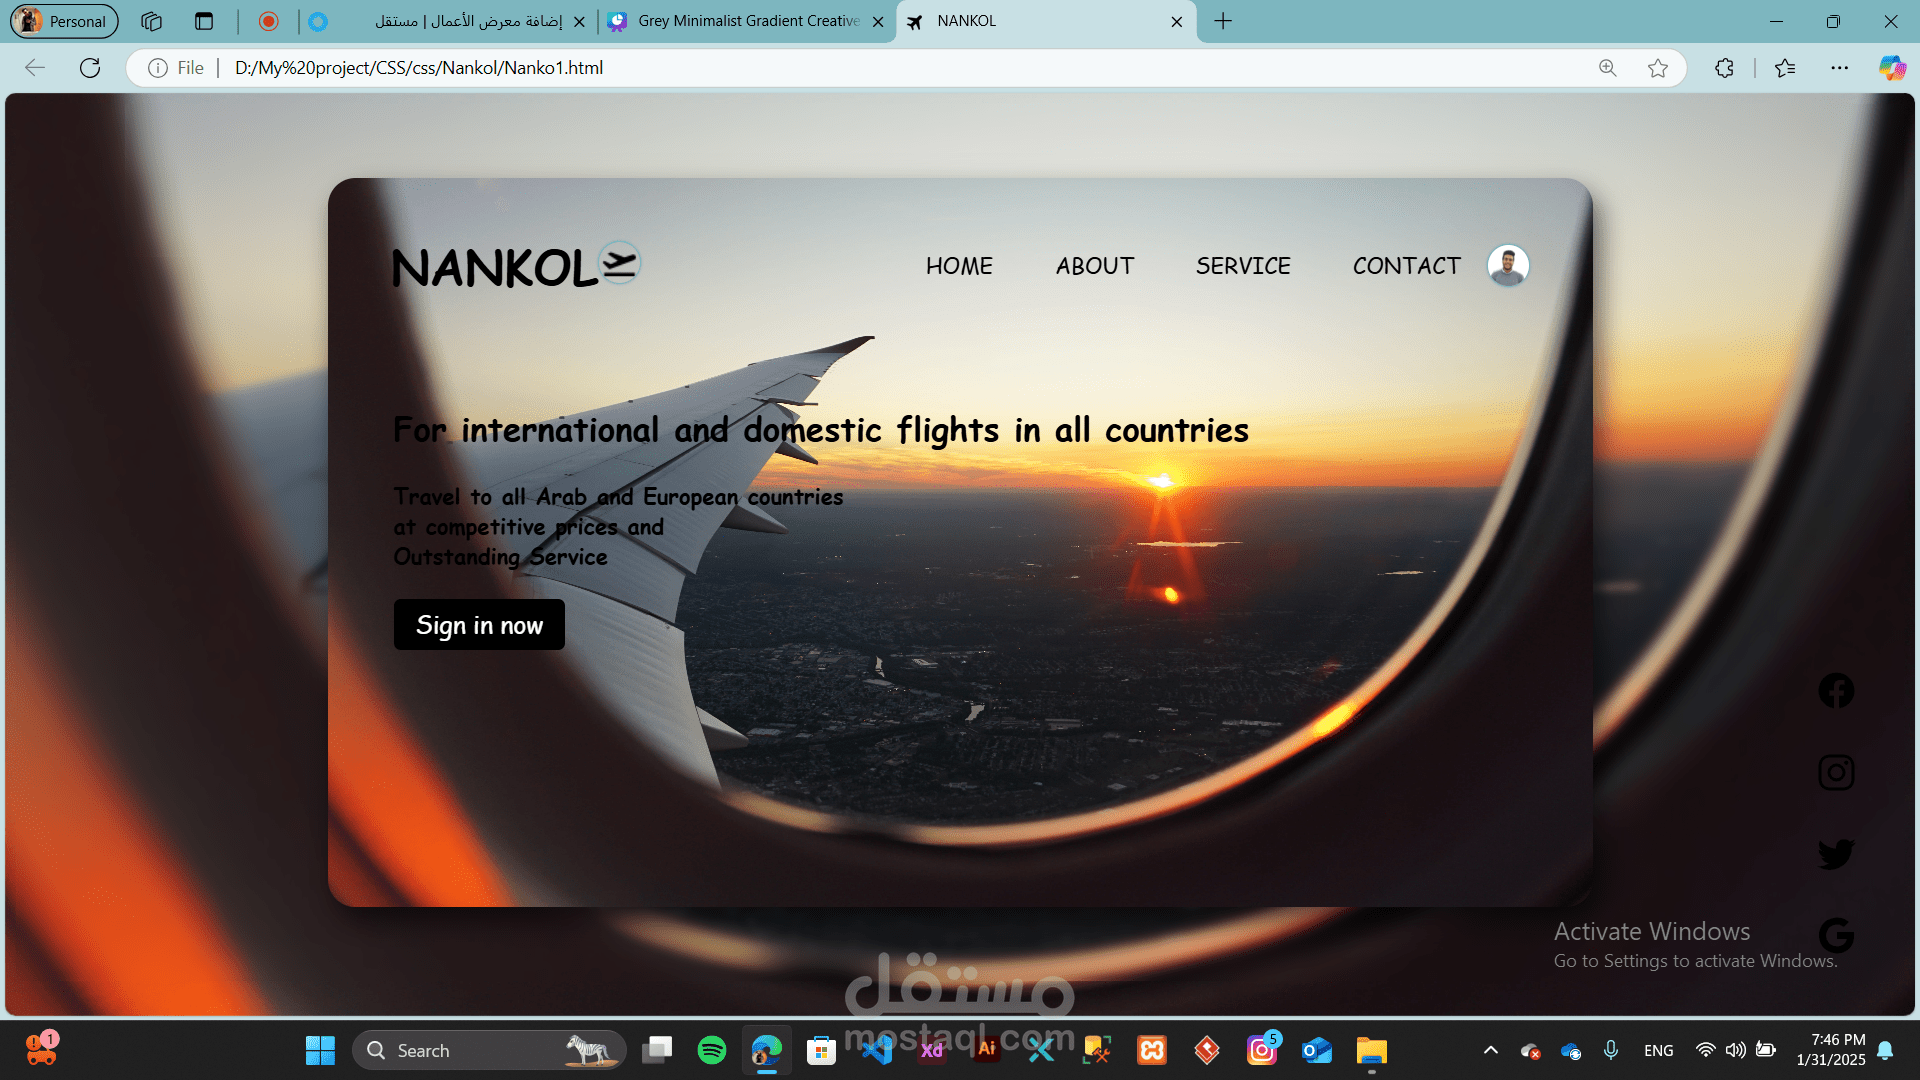Open the Personal profile menu
The image size is (1920, 1080).
coord(65,21)
